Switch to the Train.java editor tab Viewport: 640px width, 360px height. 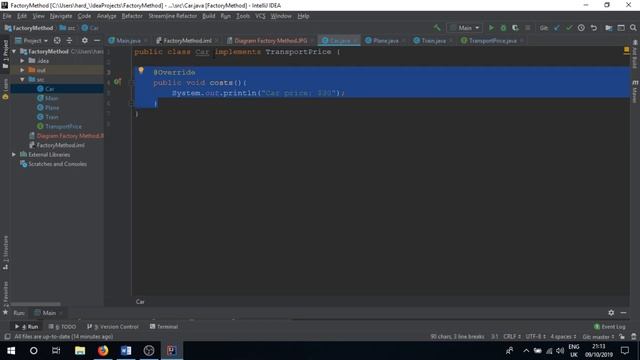coord(433,40)
